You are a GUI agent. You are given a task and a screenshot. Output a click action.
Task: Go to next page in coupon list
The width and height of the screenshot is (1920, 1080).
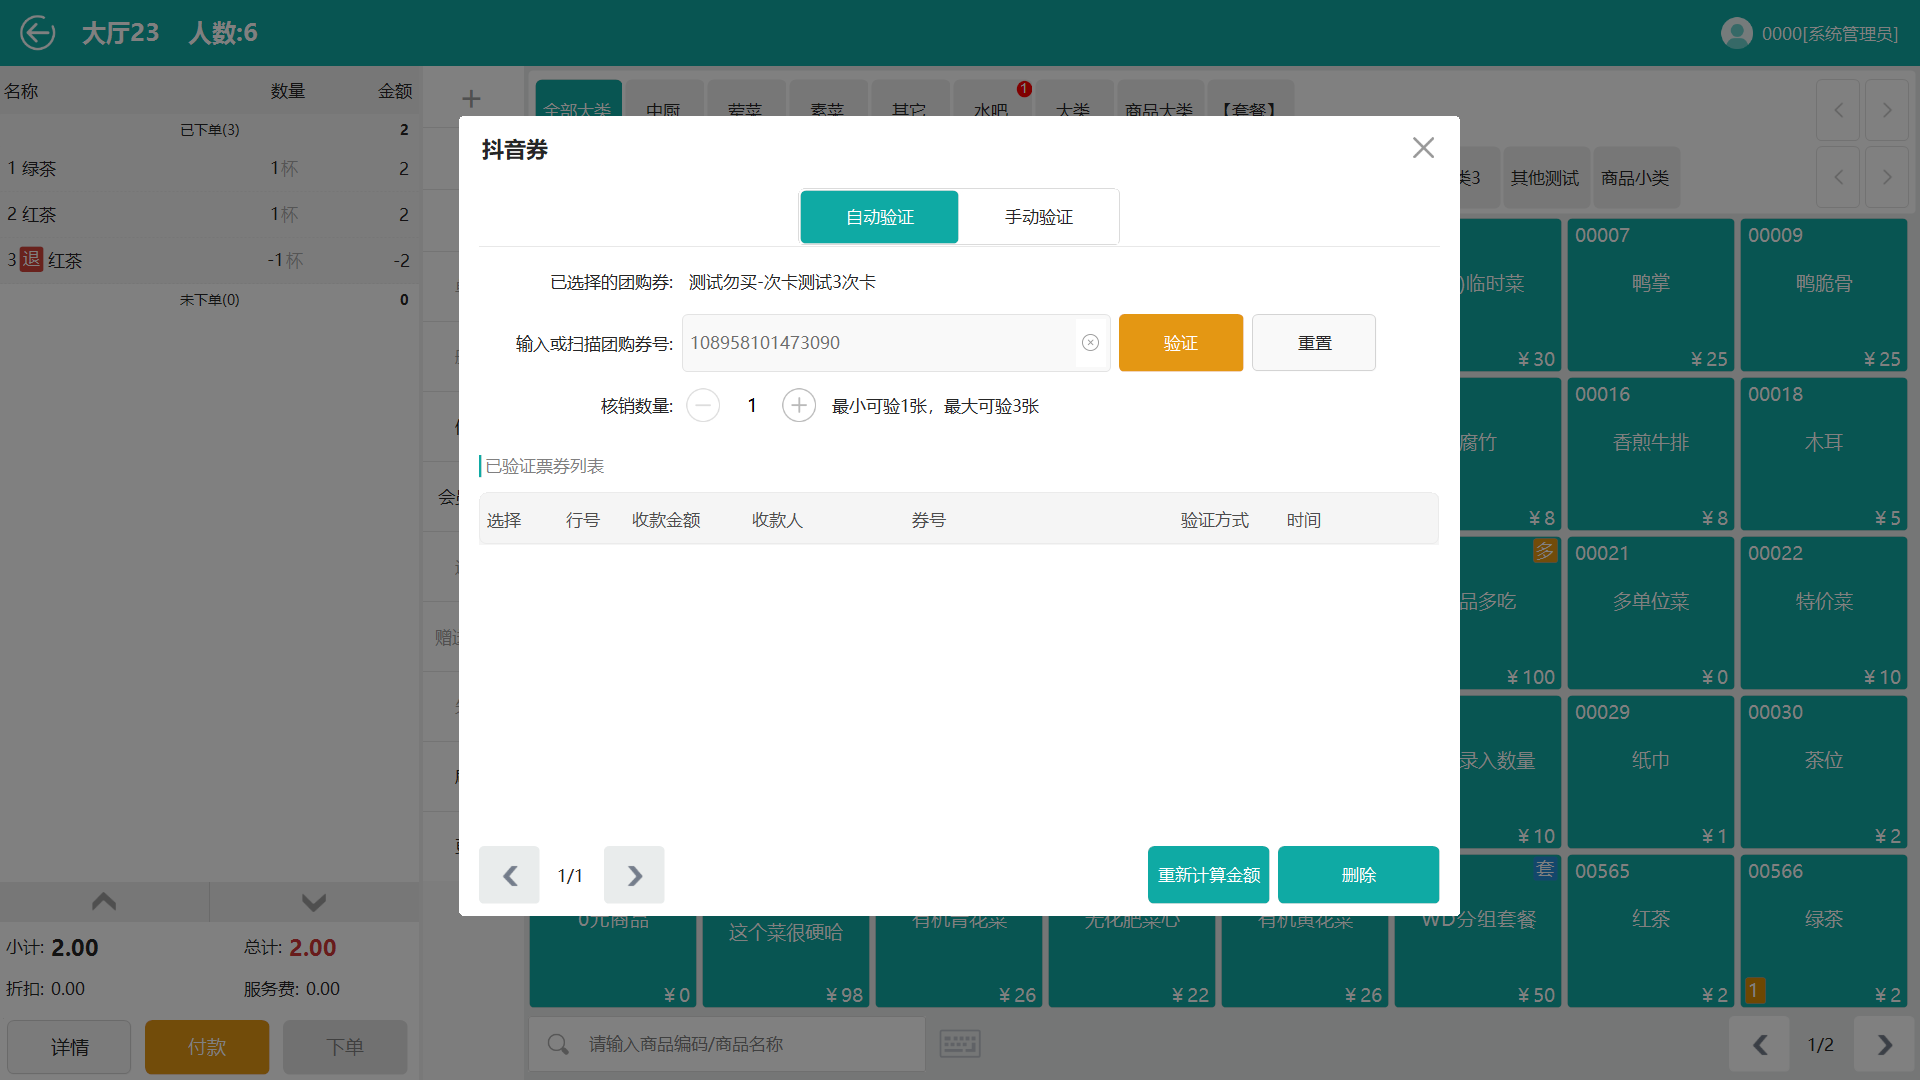pos(634,875)
